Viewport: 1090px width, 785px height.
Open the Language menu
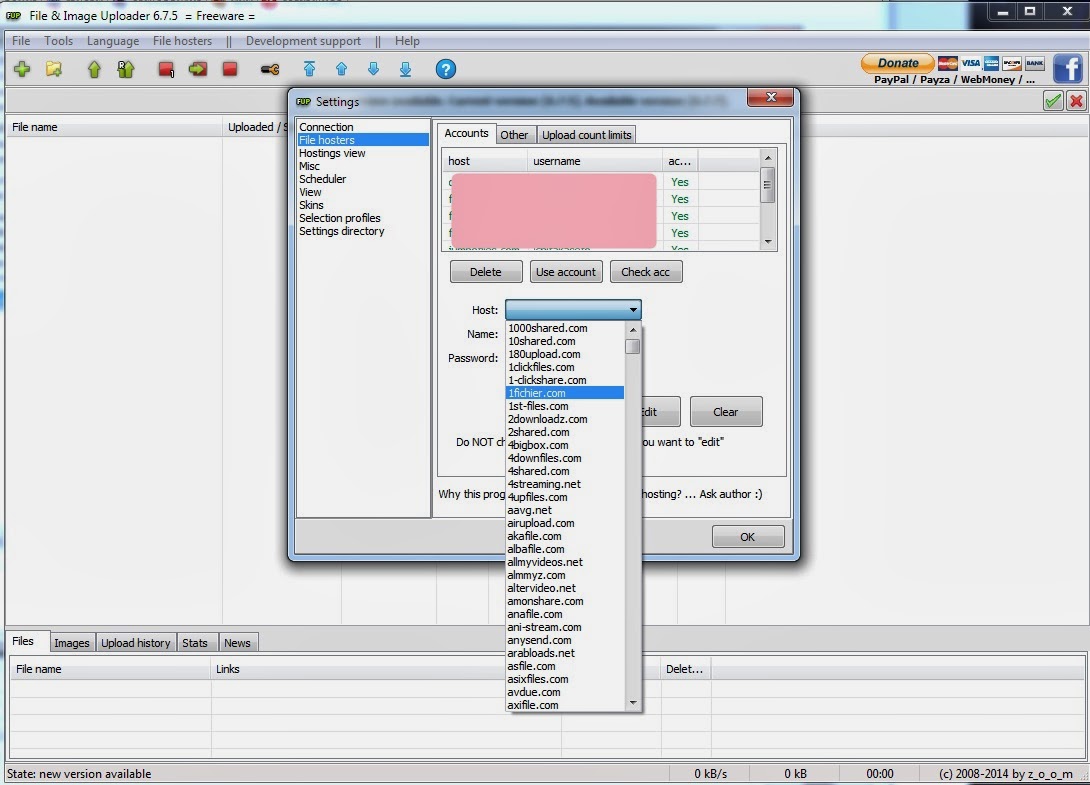point(113,41)
